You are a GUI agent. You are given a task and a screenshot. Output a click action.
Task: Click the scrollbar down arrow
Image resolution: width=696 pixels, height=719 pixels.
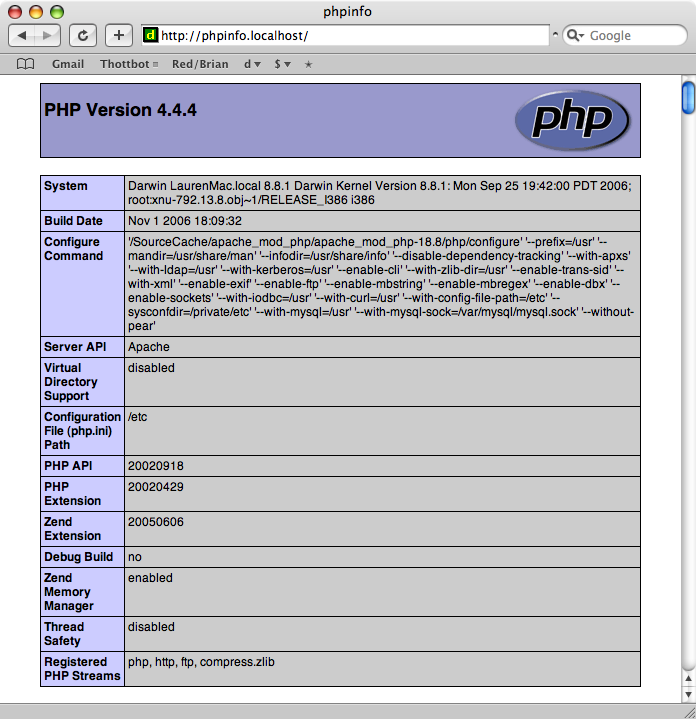click(688, 694)
